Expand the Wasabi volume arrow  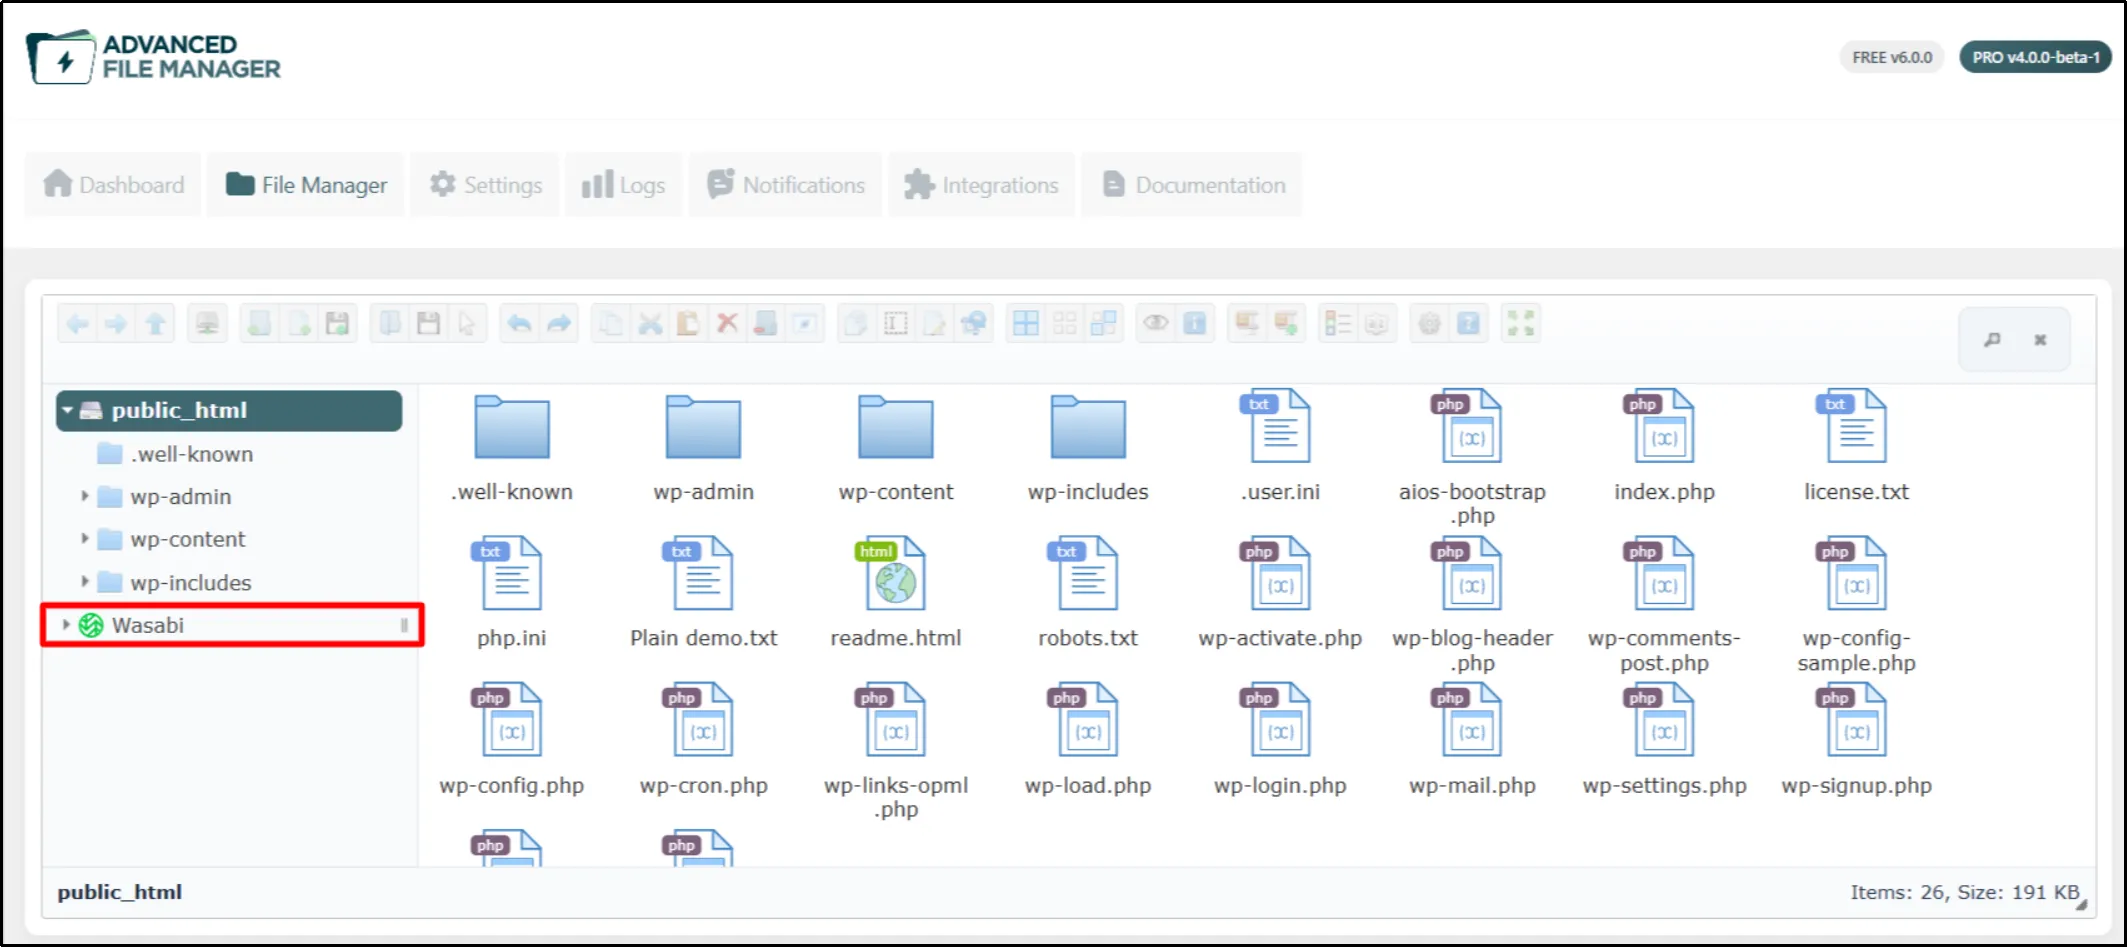[66, 625]
